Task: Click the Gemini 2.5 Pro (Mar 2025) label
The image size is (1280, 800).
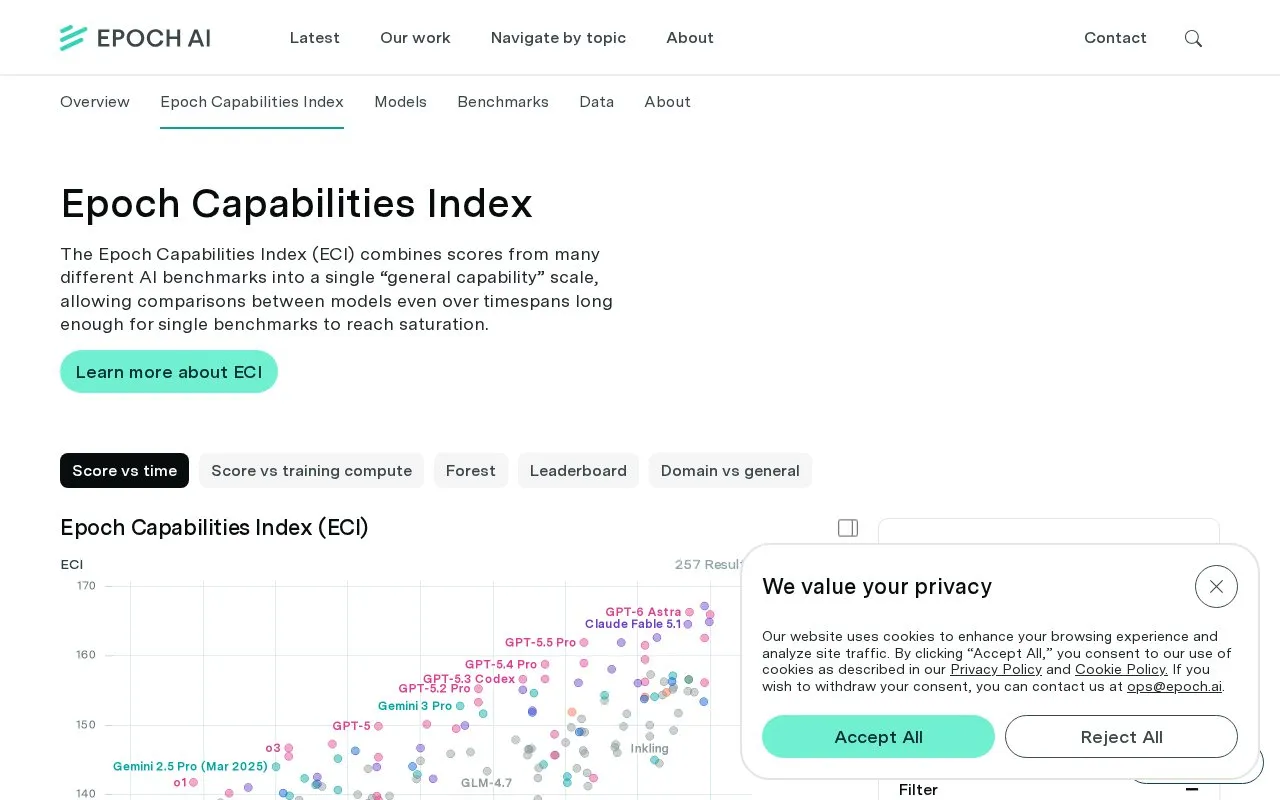Action: click(191, 767)
